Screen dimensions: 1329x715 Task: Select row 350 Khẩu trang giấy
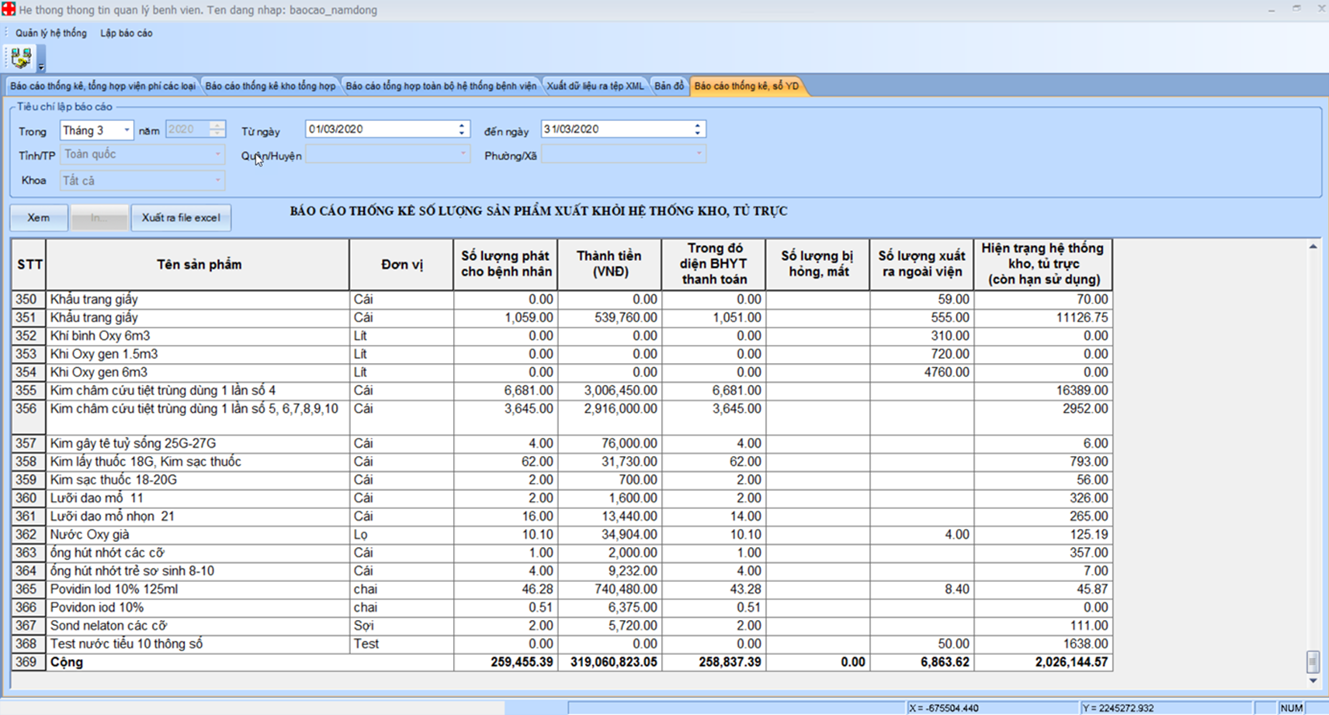click(562, 299)
